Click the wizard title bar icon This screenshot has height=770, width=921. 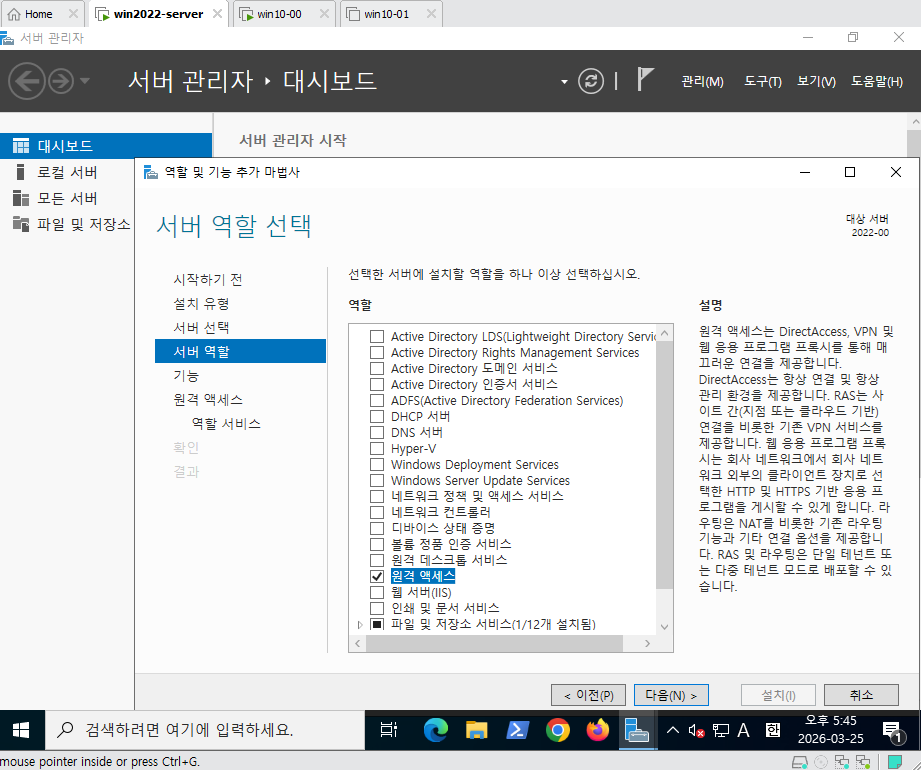[x=151, y=172]
